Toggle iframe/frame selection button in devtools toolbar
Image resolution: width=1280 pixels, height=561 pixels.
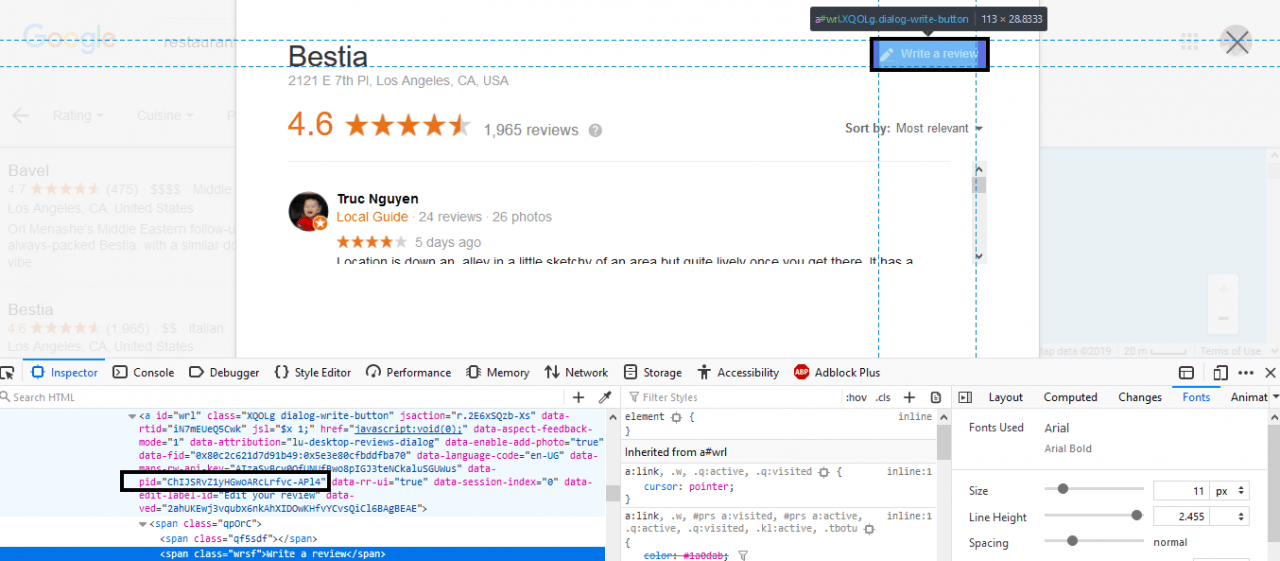(x=1186, y=372)
